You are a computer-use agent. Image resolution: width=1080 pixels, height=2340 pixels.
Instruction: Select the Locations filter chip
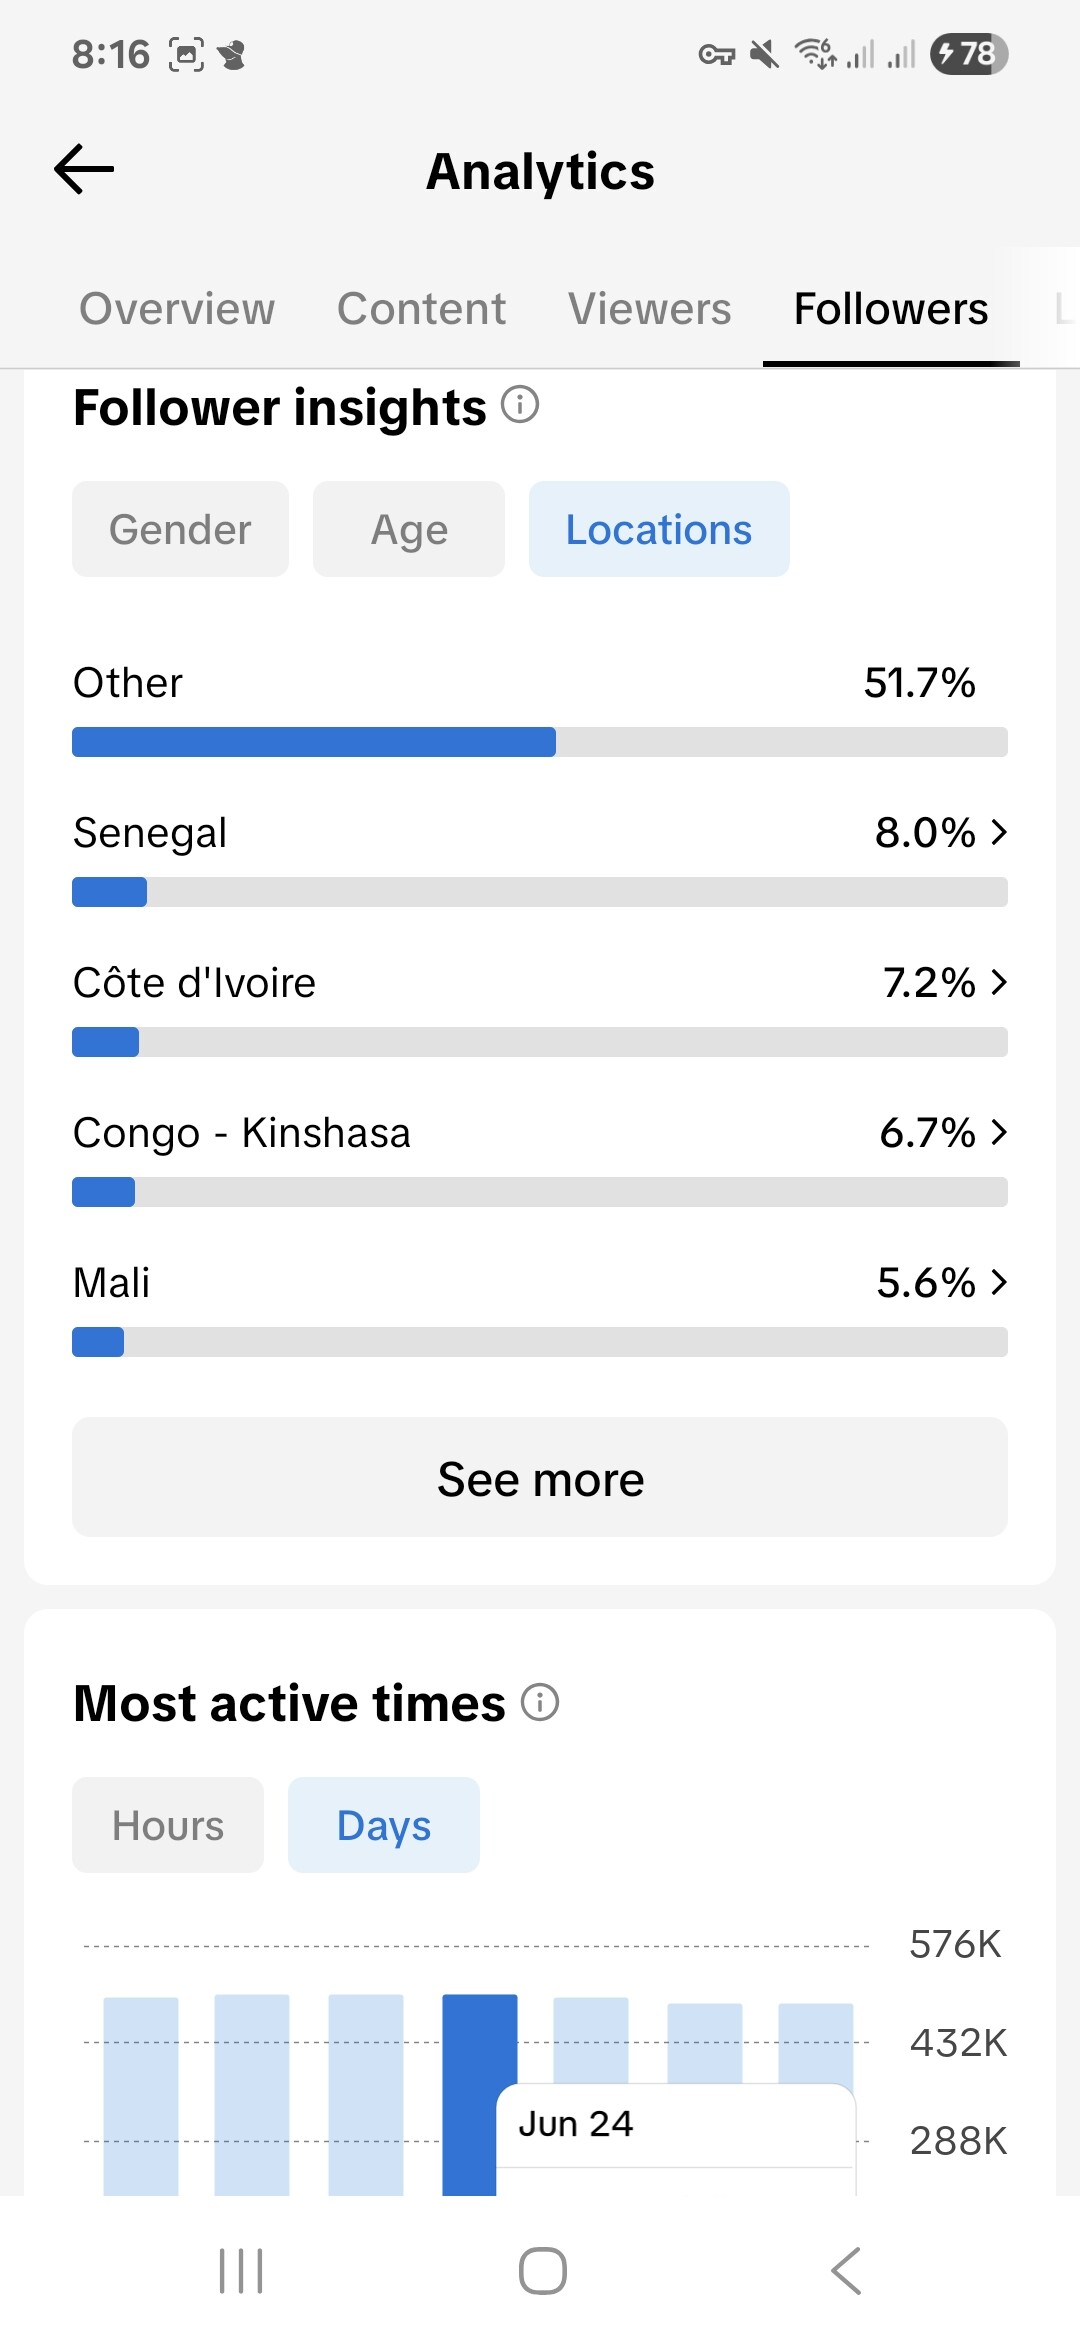pos(659,529)
